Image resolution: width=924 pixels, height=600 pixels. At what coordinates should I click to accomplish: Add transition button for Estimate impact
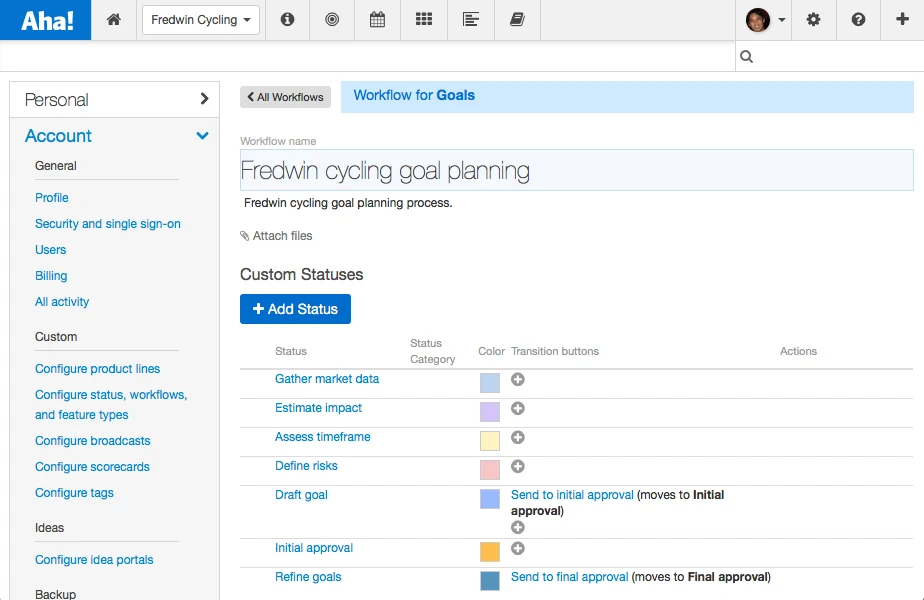point(518,408)
